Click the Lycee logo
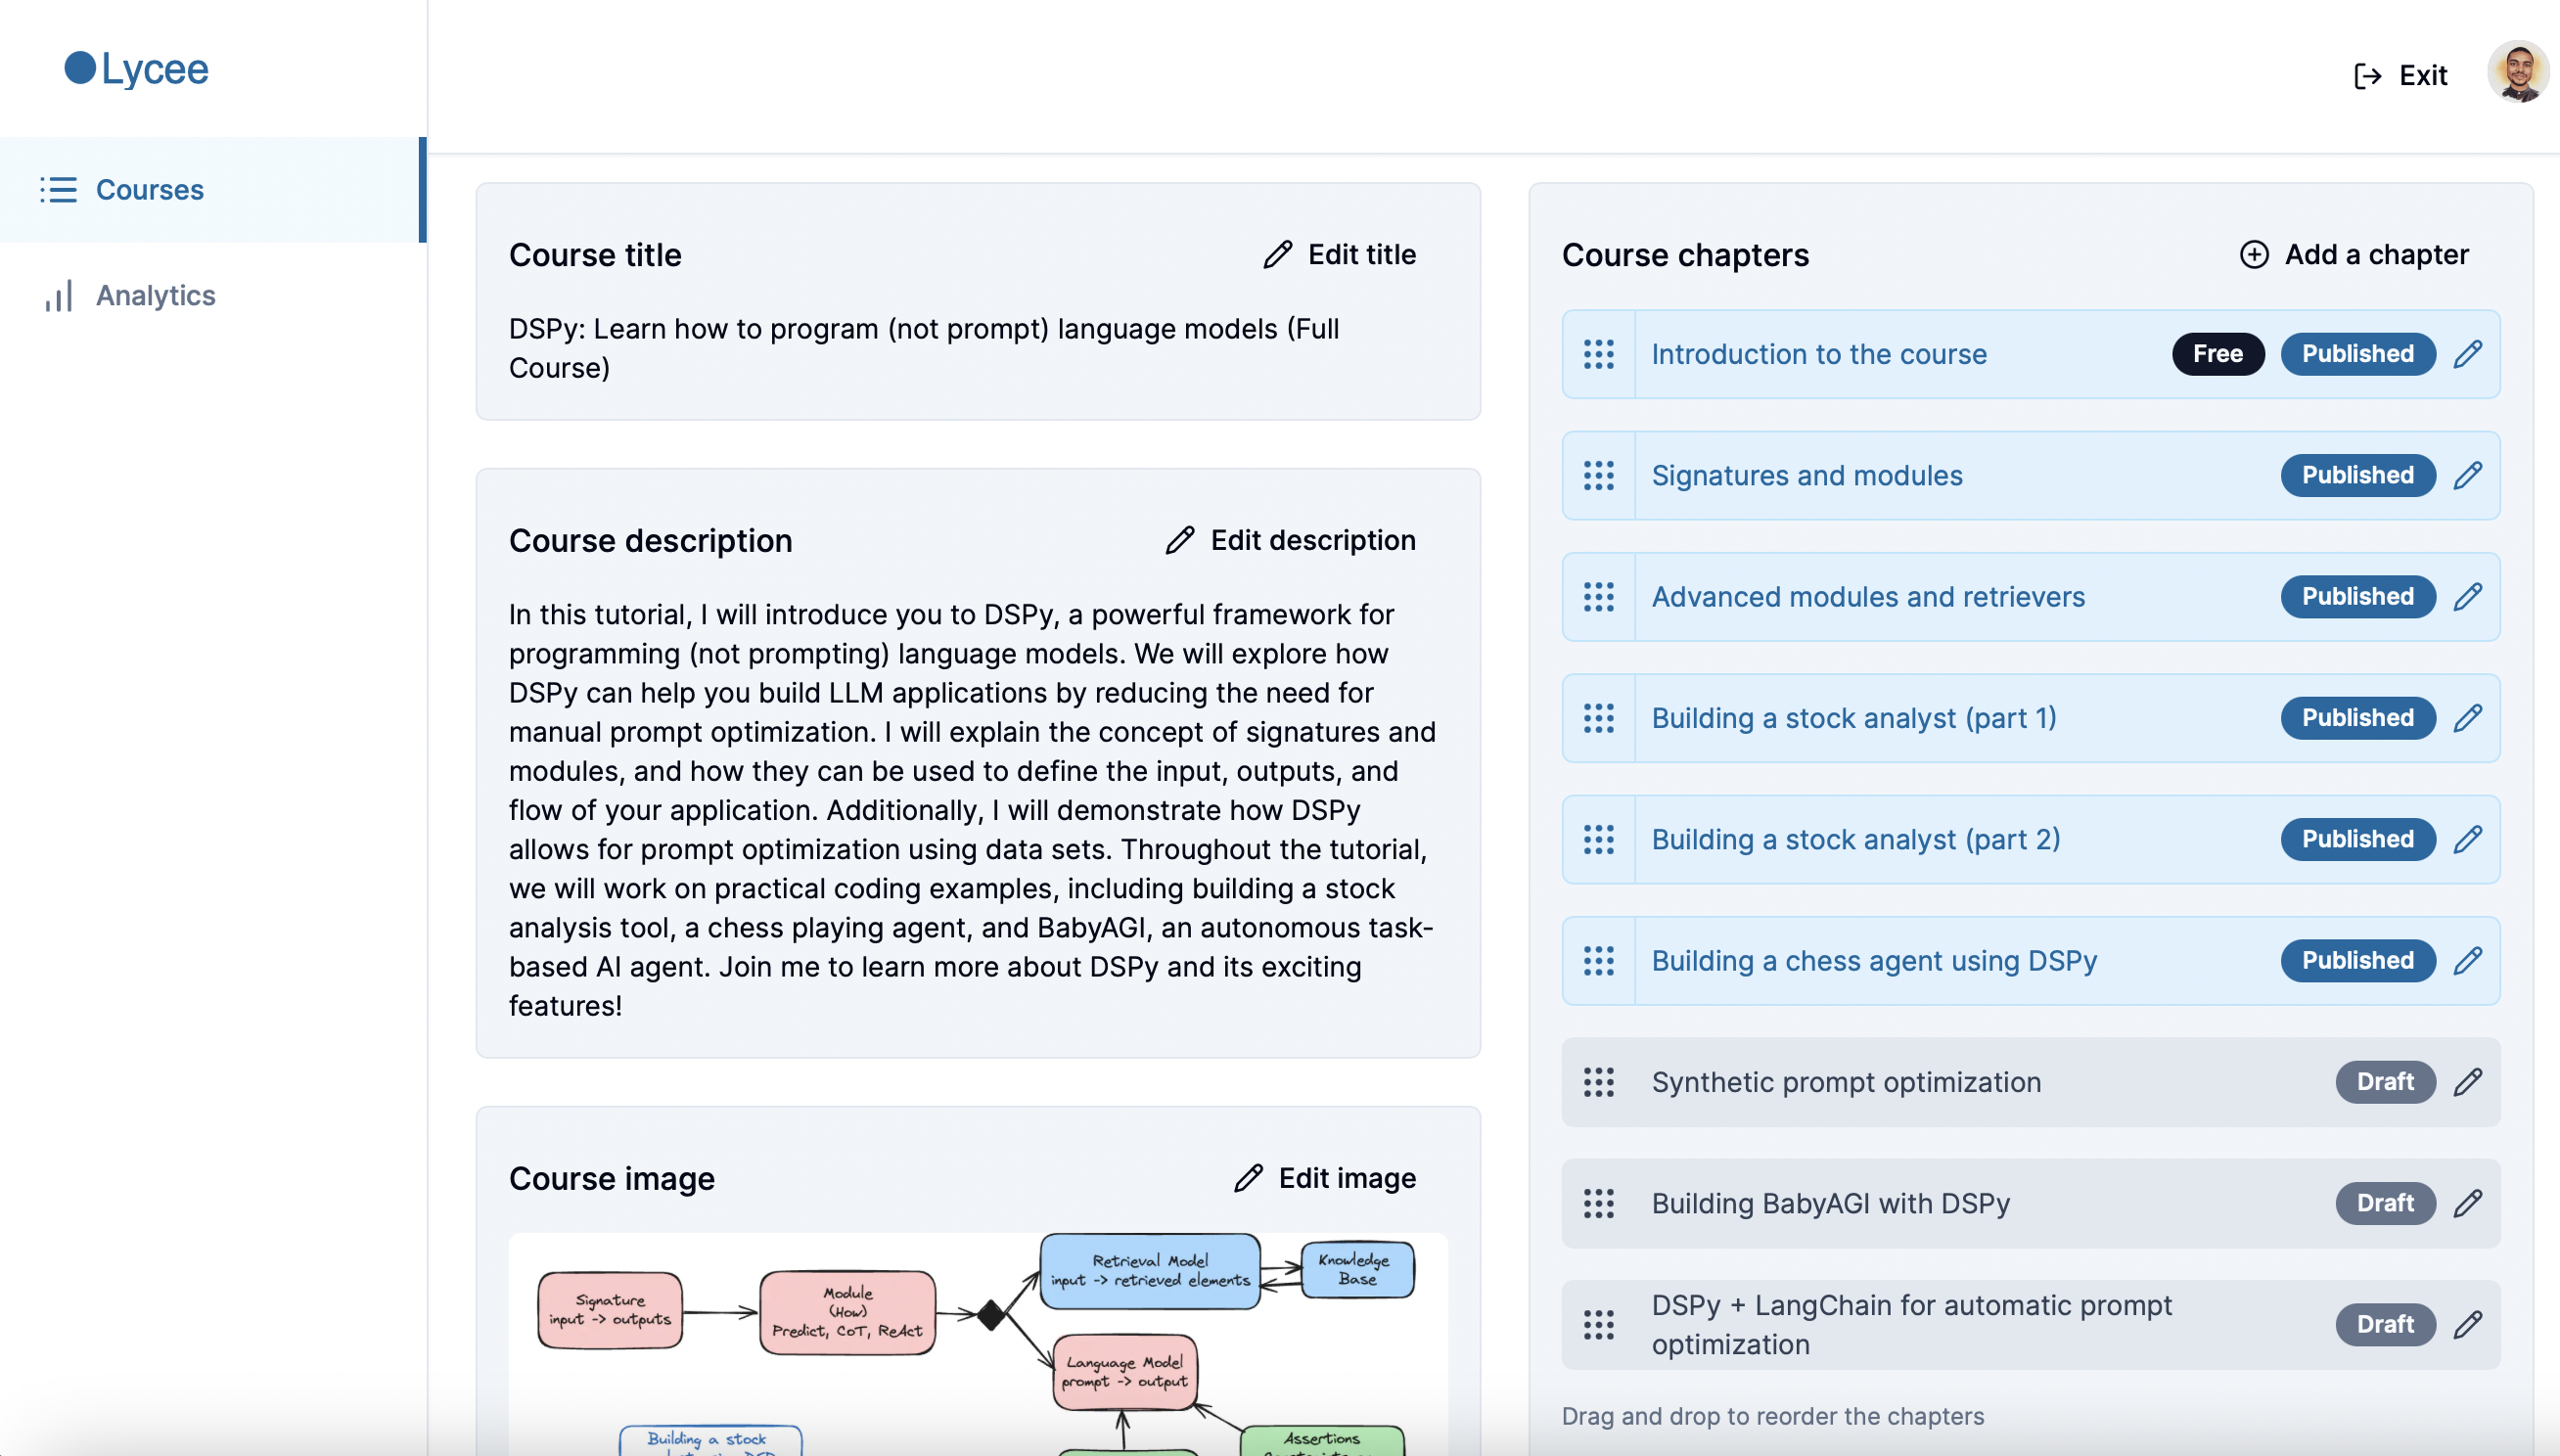The image size is (2560, 1456). (137, 69)
